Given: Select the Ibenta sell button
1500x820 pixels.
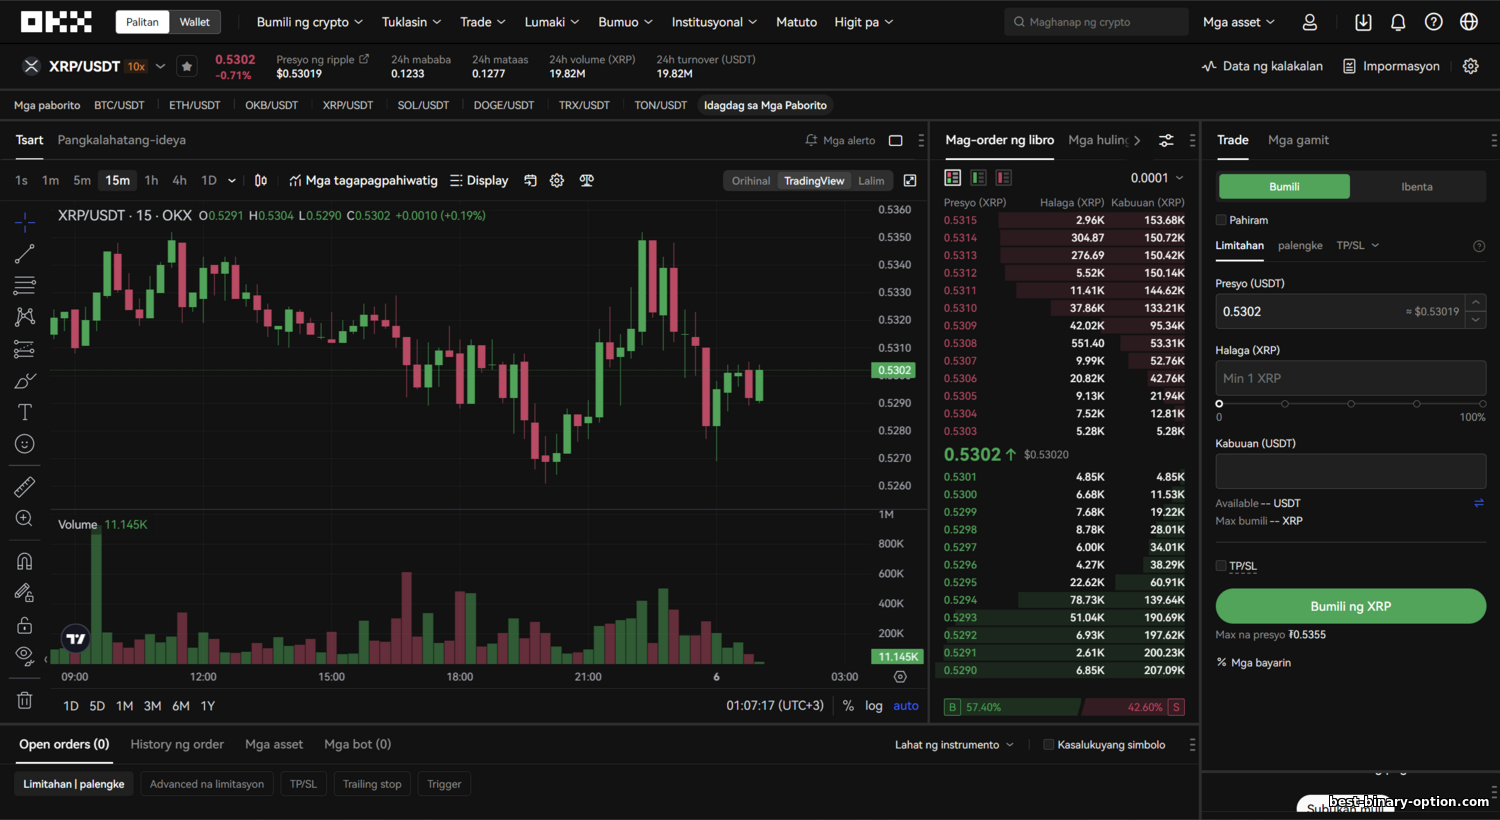Looking at the screenshot, I should [x=1416, y=187].
